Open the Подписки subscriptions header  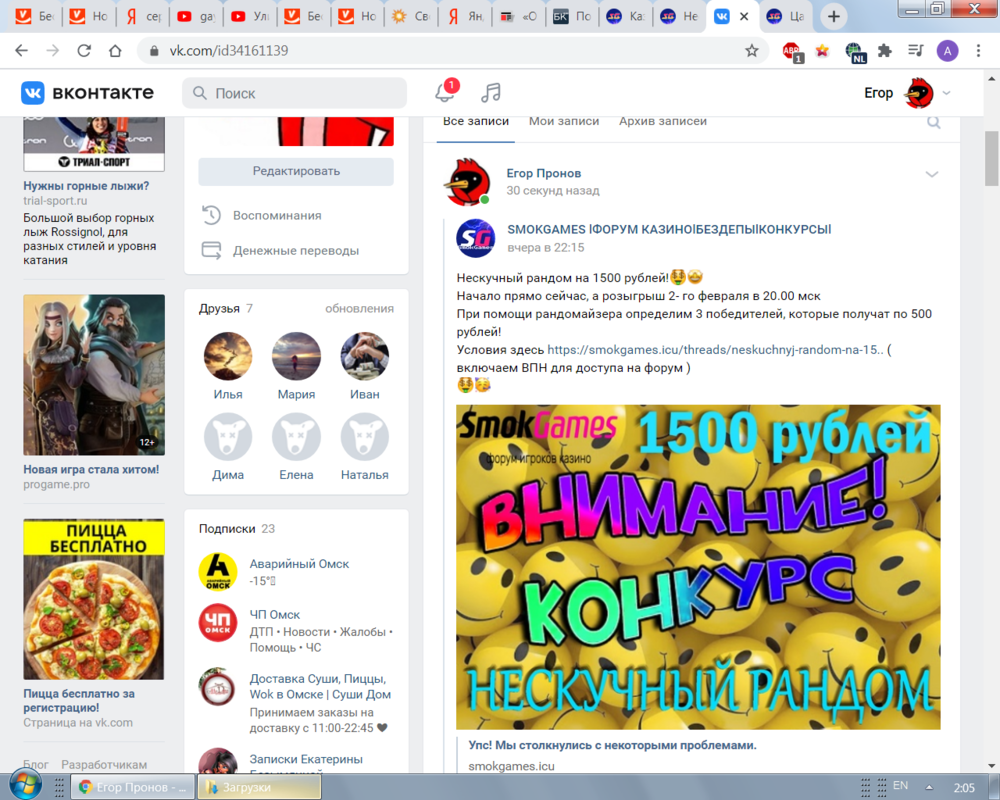point(227,528)
